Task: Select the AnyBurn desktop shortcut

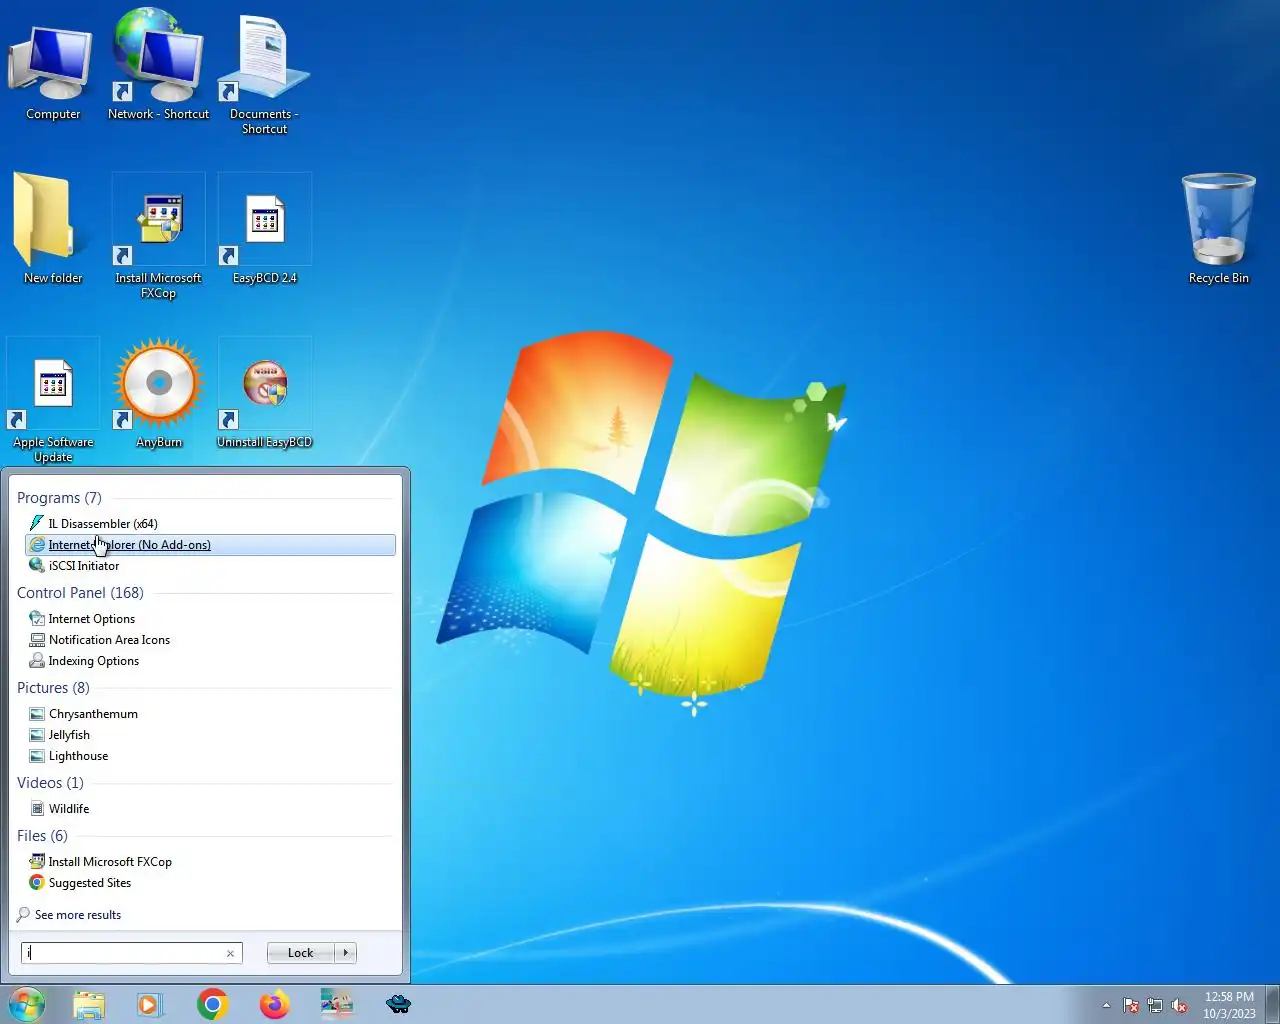Action: (159, 394)
